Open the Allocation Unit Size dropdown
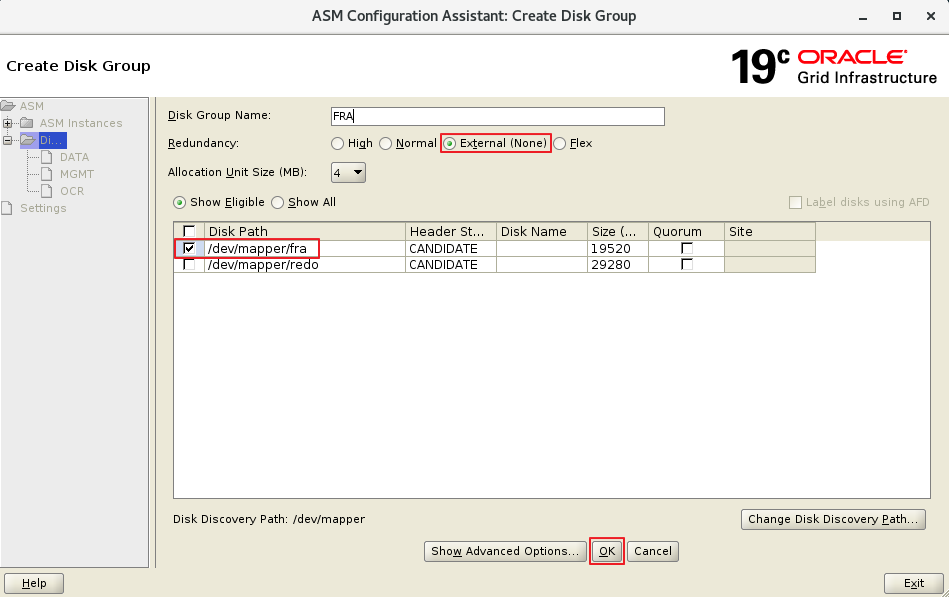This screenshot has height=597, width=949. pyautogui.click(x=348, y=173)
